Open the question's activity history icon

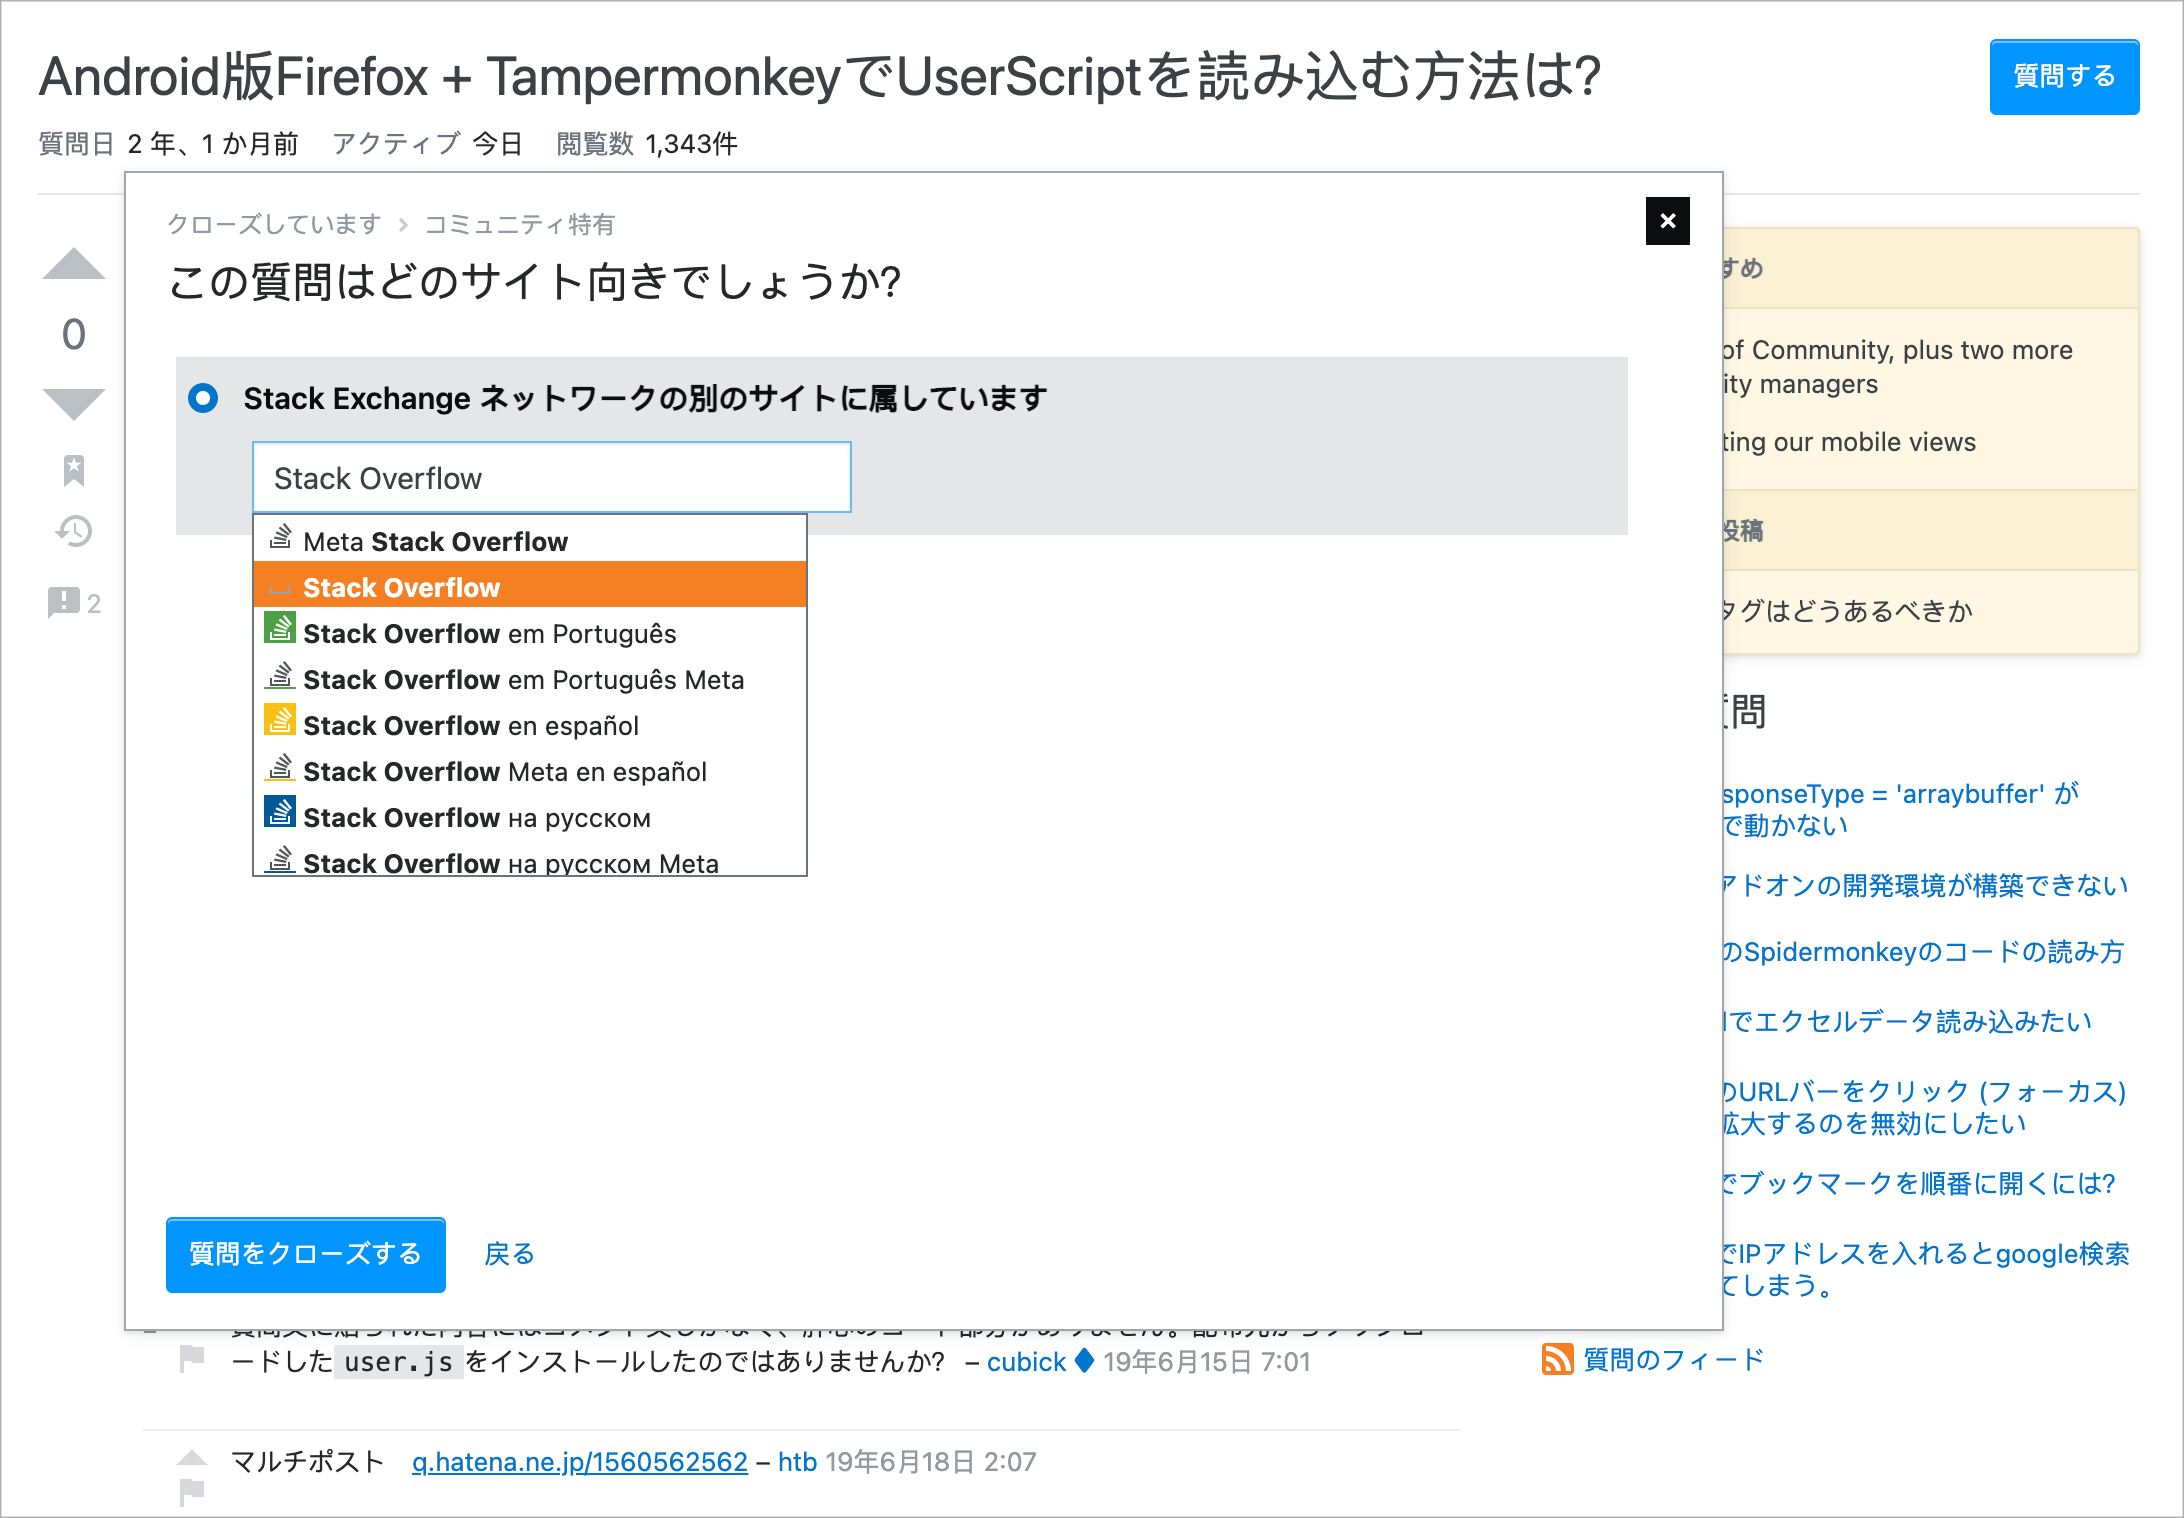pos(74,531)
